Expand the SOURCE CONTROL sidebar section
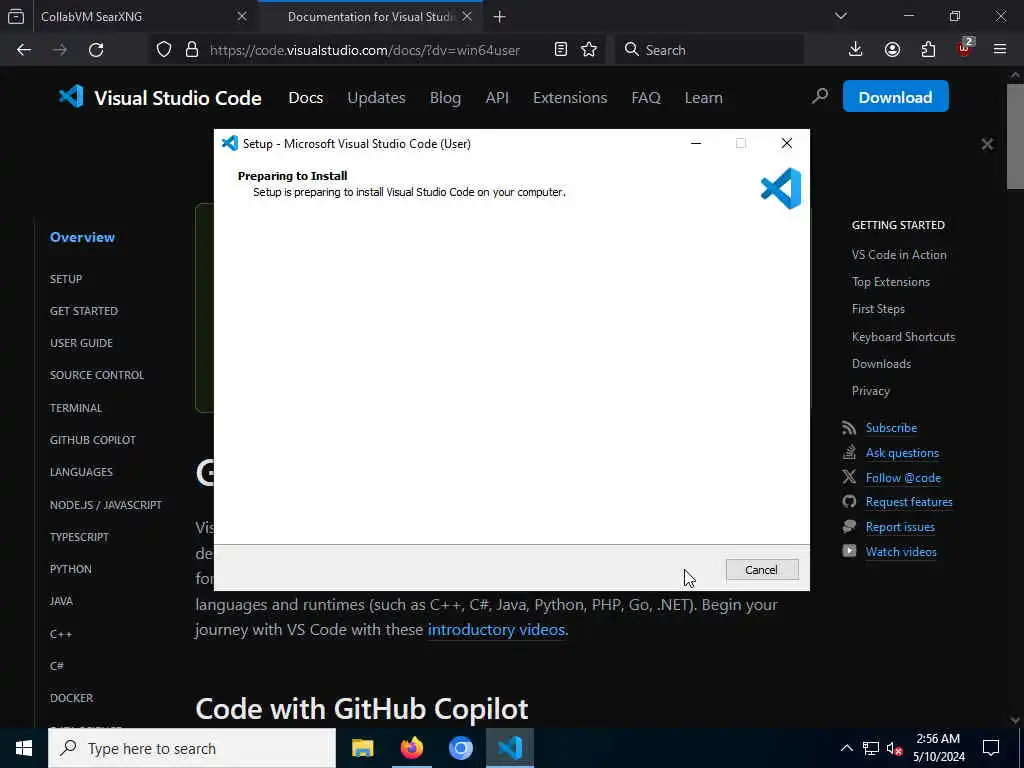Viewport: 1024px width, 768px height. click(97, 375)
